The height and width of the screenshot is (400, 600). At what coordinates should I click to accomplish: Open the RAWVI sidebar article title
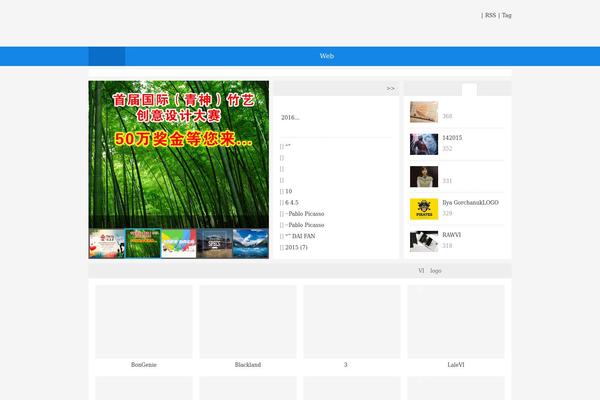click(x=452, y=235)
